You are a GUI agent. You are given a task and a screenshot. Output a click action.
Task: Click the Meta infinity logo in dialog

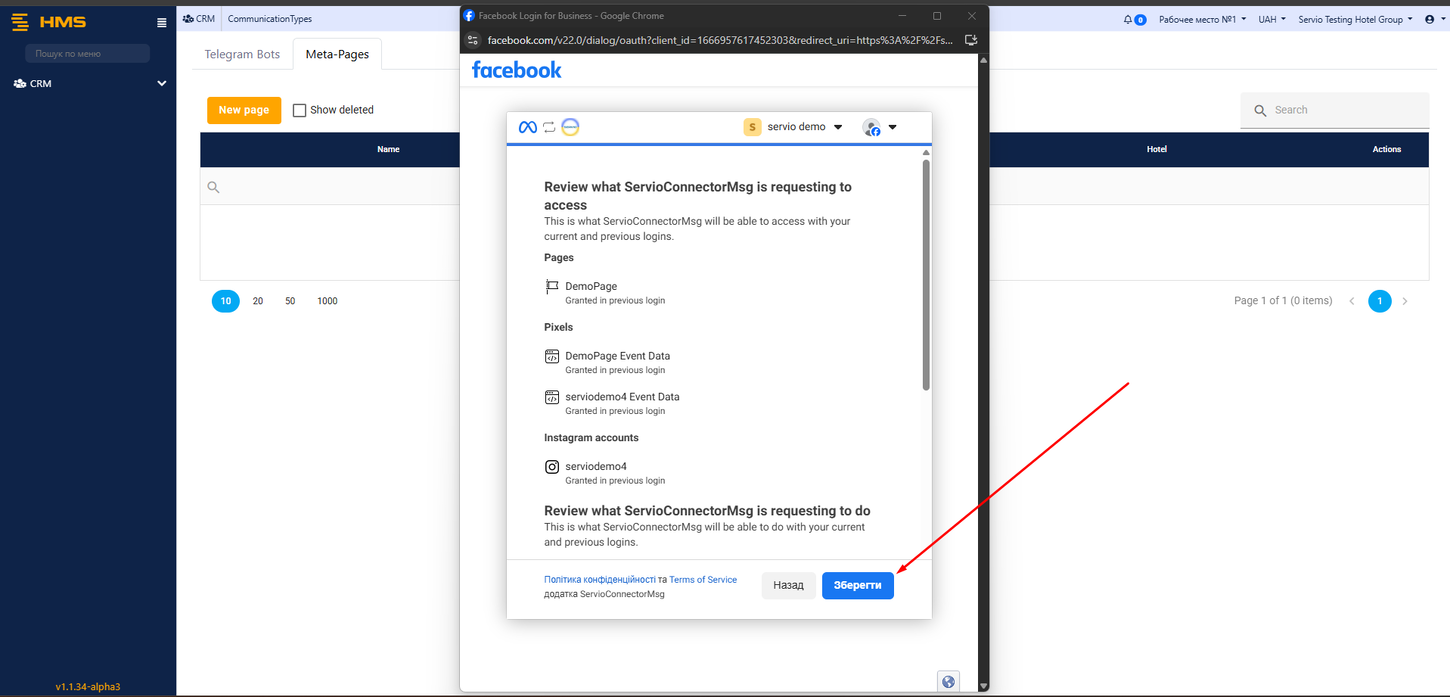526,127
